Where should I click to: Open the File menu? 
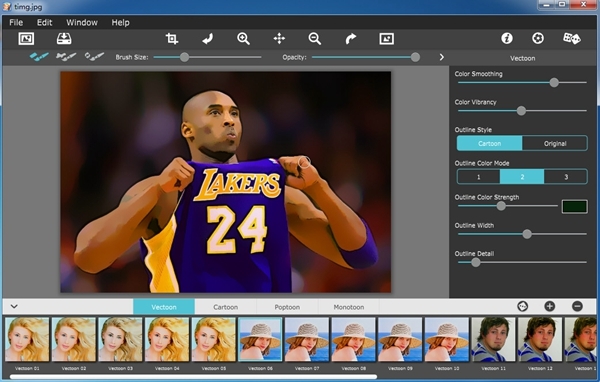[x=16, y=23]
